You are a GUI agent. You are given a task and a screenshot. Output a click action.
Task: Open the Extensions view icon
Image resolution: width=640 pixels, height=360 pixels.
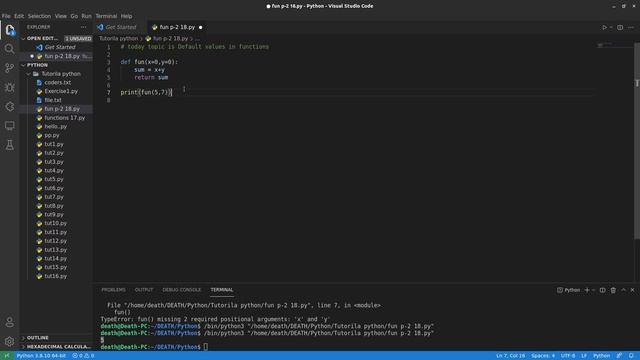pyautogui.click(x=9, y=107)
